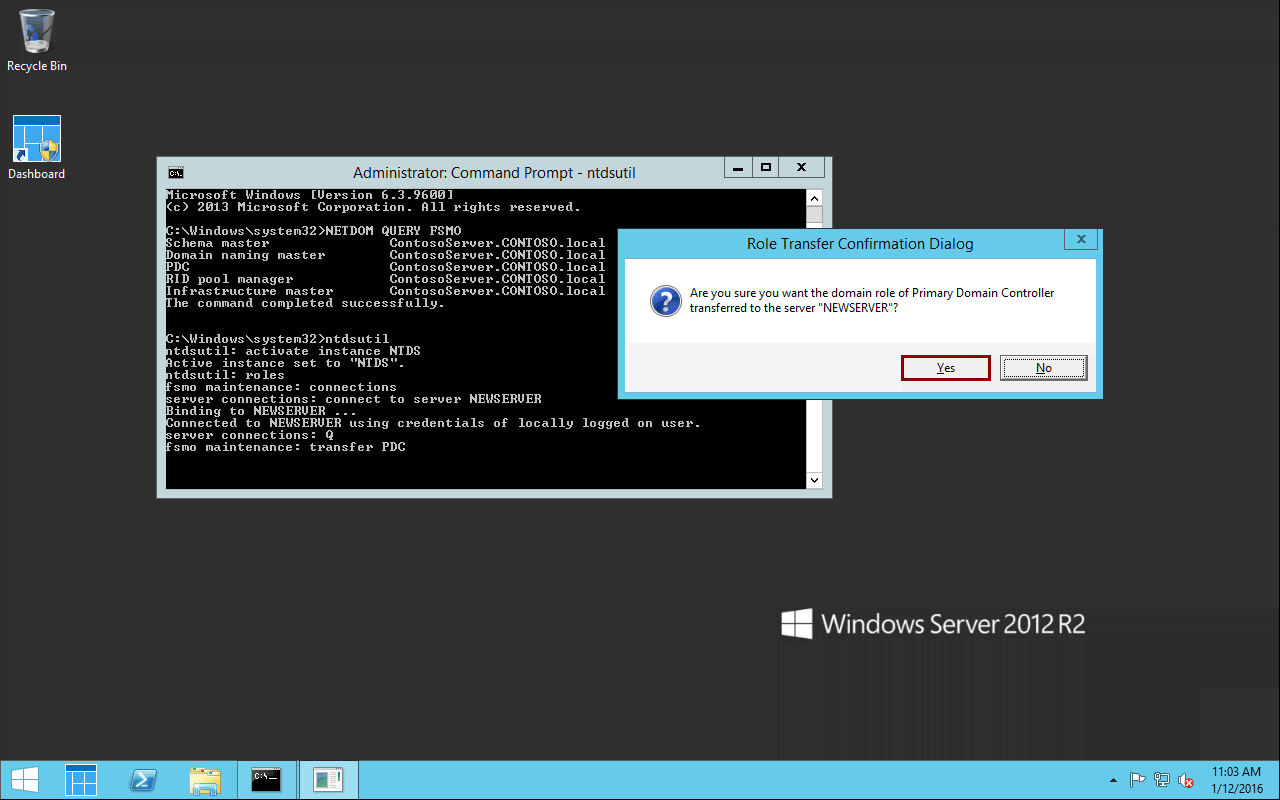Confirm the role transfer by clicking Yes
This screenshot has width=1280, height=800.
coord(944,367)
